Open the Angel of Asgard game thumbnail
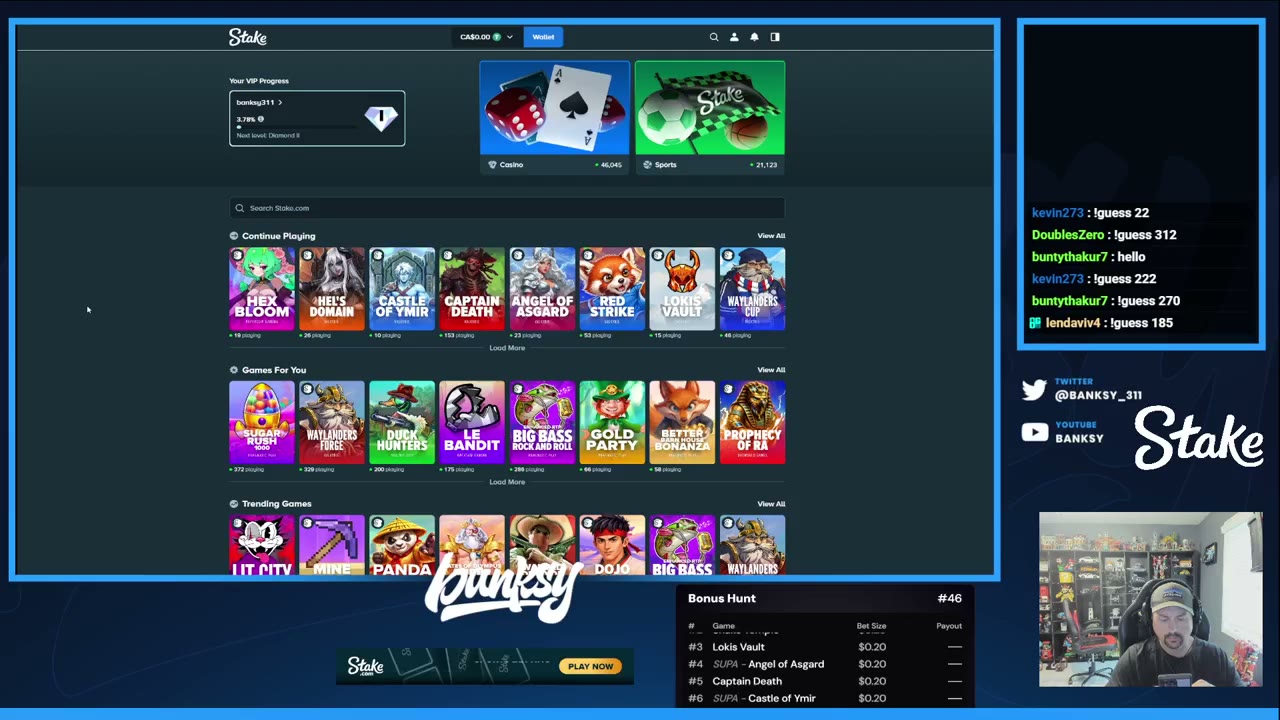Image resolution: width=1280 pixels, height=720 pixels. 542,289
